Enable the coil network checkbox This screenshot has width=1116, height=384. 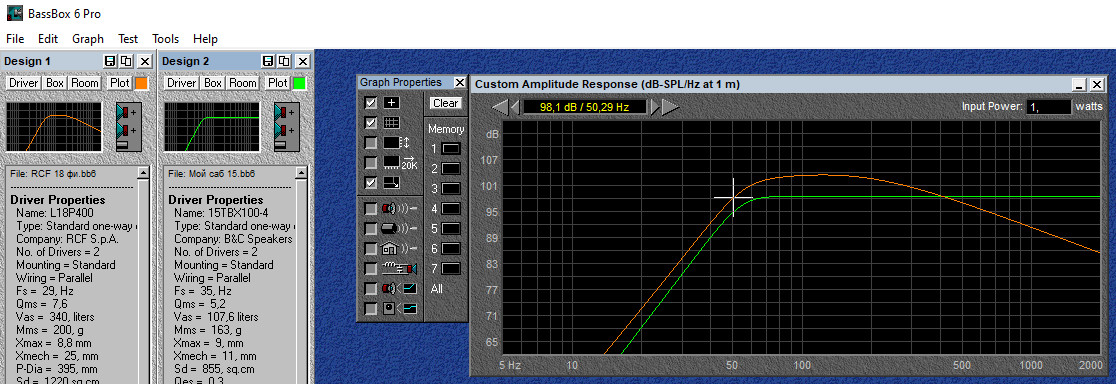point(371,269)
